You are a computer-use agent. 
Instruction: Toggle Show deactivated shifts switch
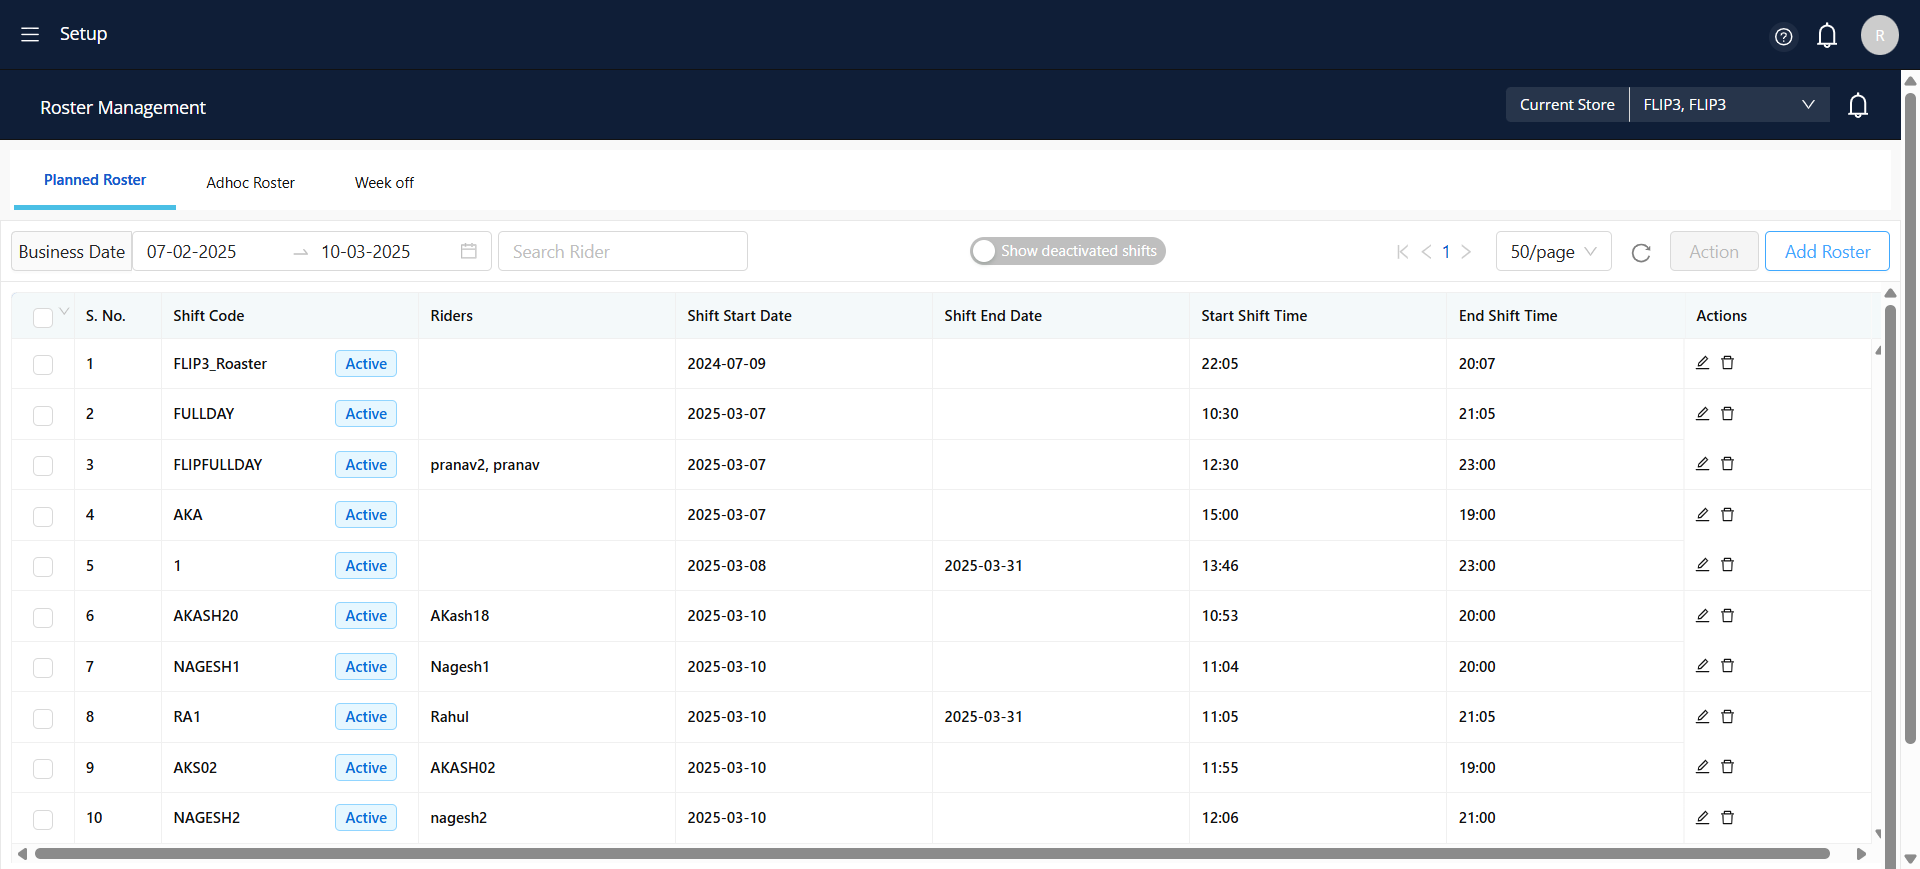point(1067,251)
